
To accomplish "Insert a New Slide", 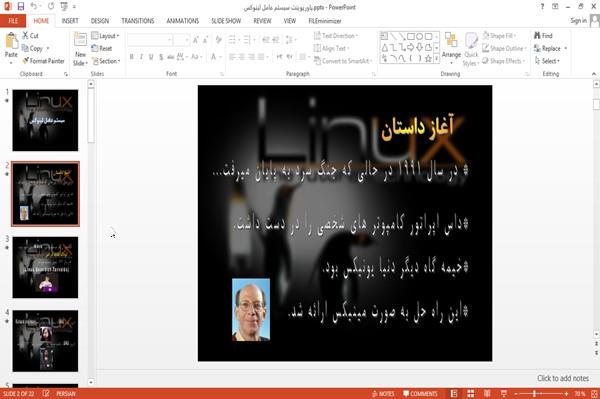I will pos(80,49).
